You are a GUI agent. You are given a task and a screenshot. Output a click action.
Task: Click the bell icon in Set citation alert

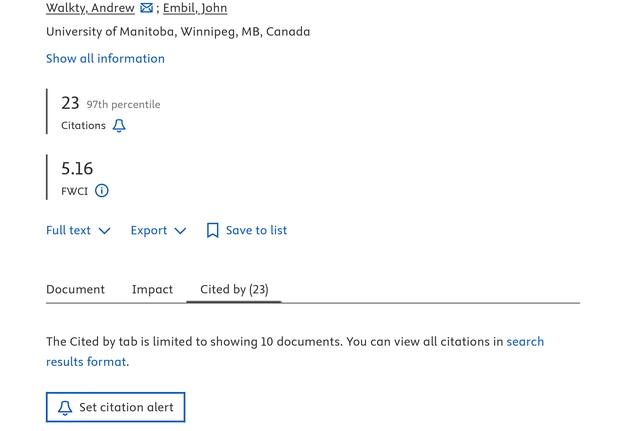(x=65, y=408)
